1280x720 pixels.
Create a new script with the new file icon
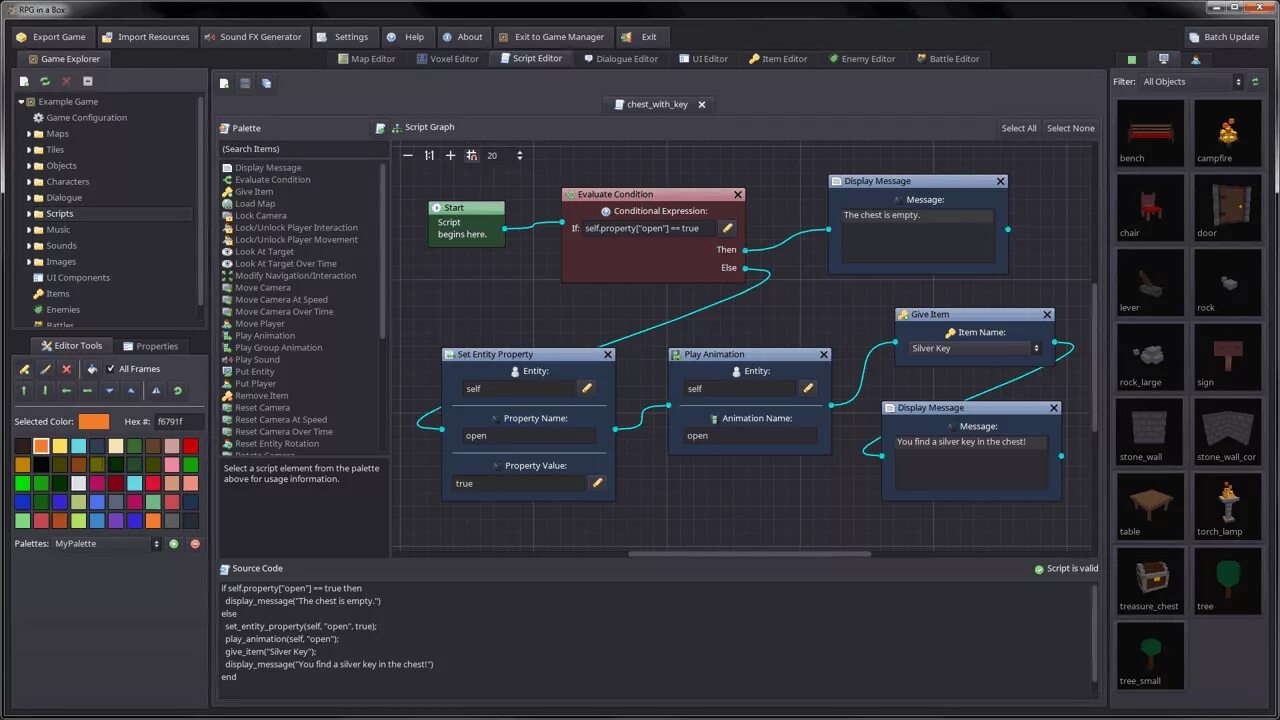[x=224, y=82]
